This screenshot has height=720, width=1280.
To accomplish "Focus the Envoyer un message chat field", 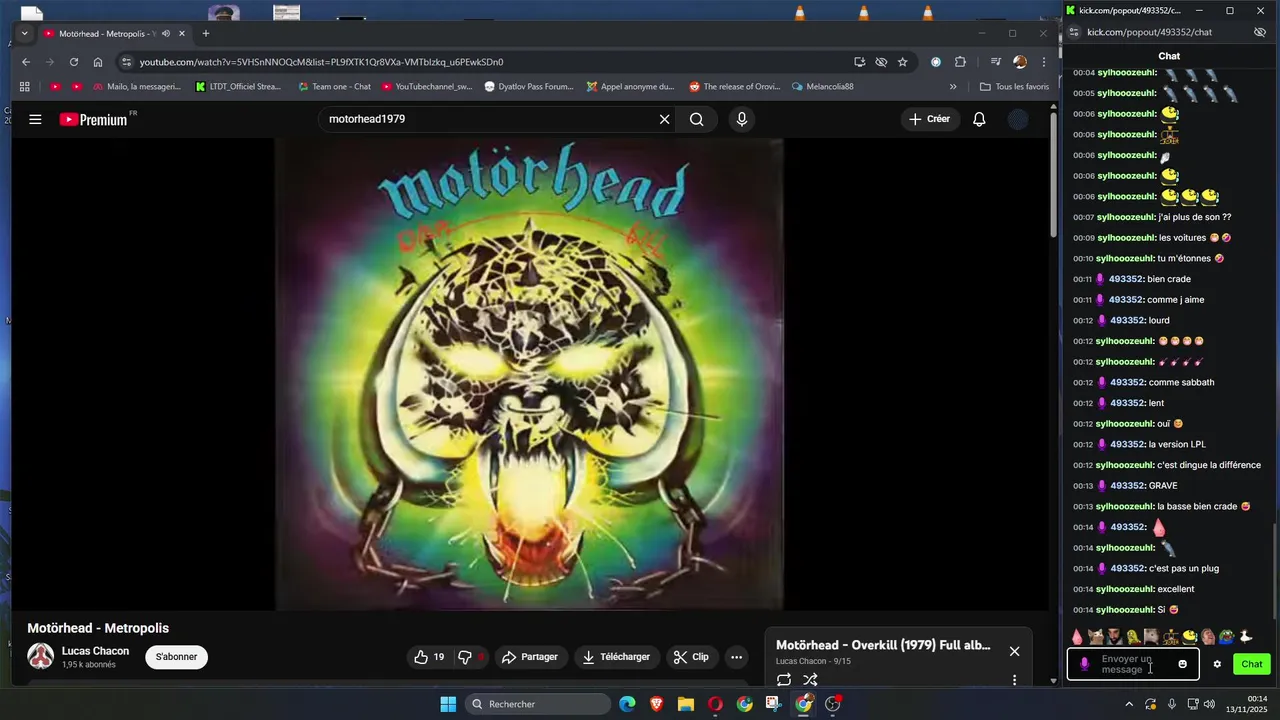I will (1127, 664).
